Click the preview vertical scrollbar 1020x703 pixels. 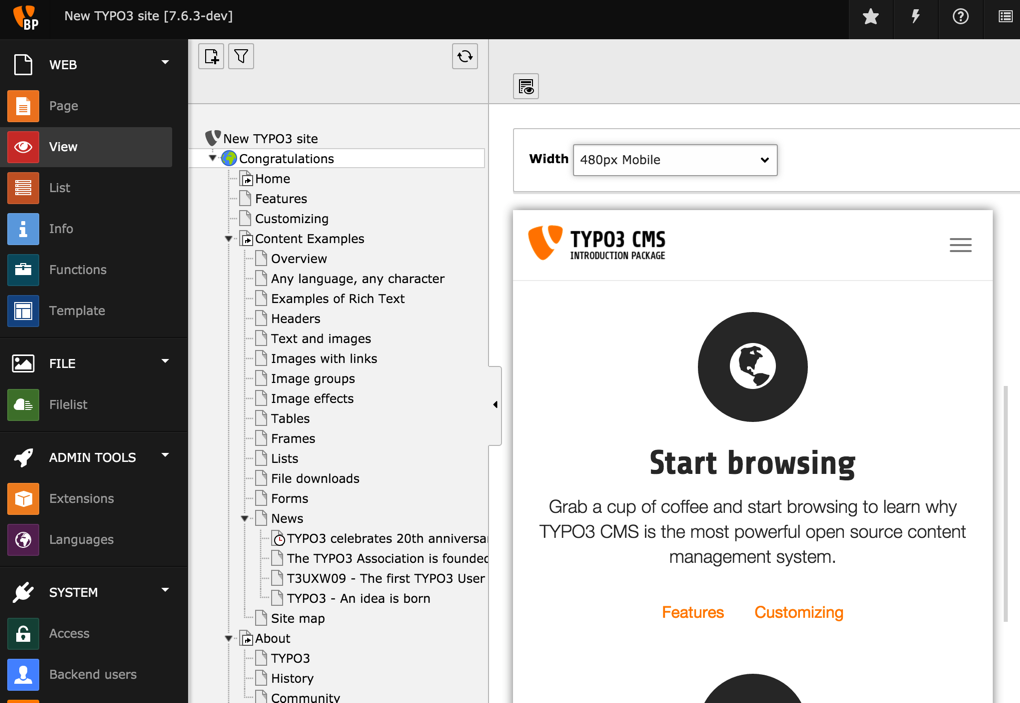point(1006,504)
